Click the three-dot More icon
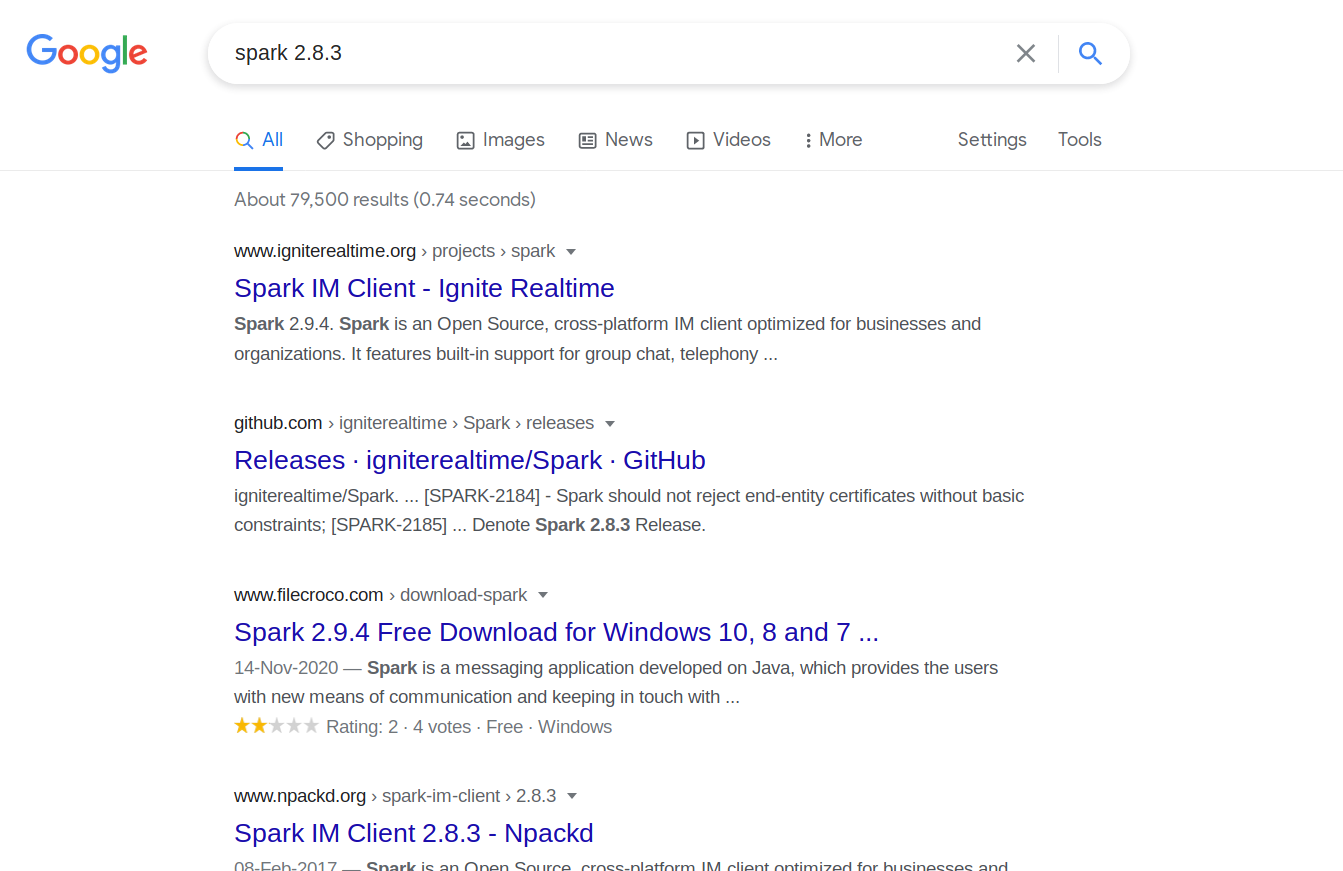This screenshot has height=871, width=1343. [808, 141]
